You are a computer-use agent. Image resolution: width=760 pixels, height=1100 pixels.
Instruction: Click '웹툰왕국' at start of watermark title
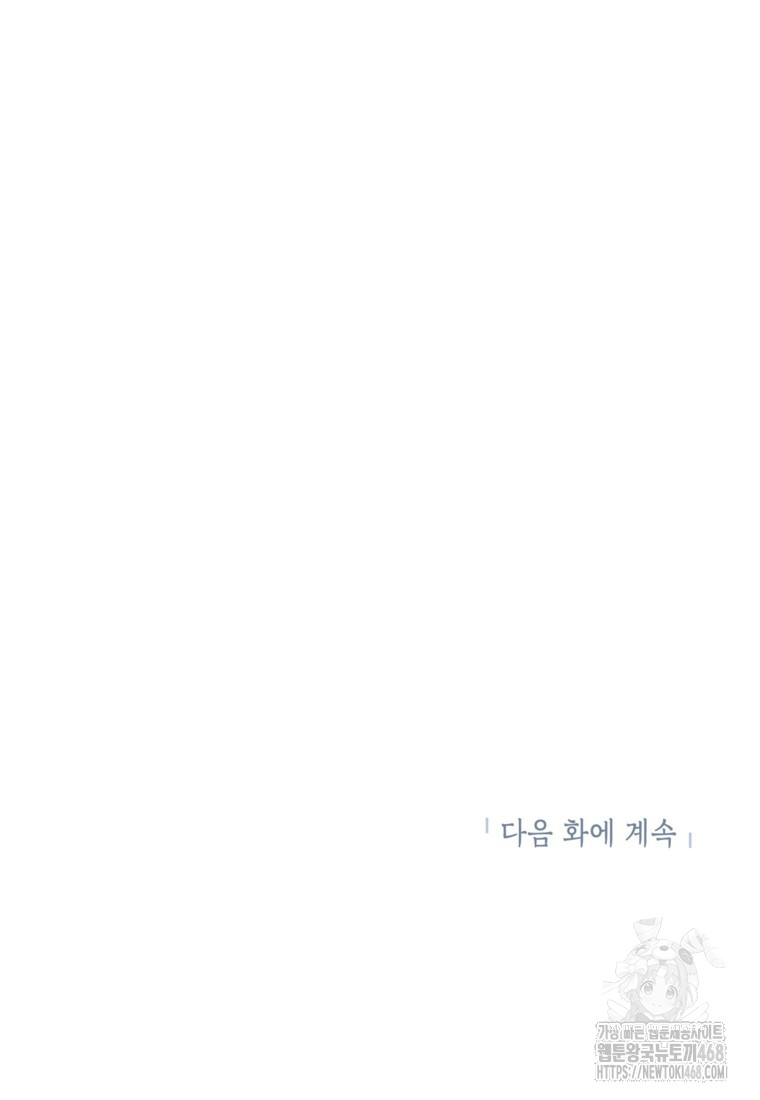623,1052
